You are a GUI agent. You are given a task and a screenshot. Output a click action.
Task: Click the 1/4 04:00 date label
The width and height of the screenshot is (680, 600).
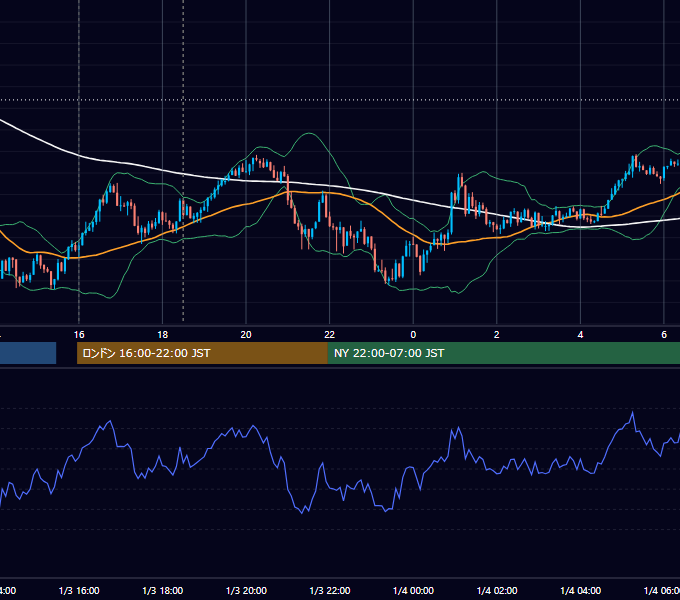point(581,590)
